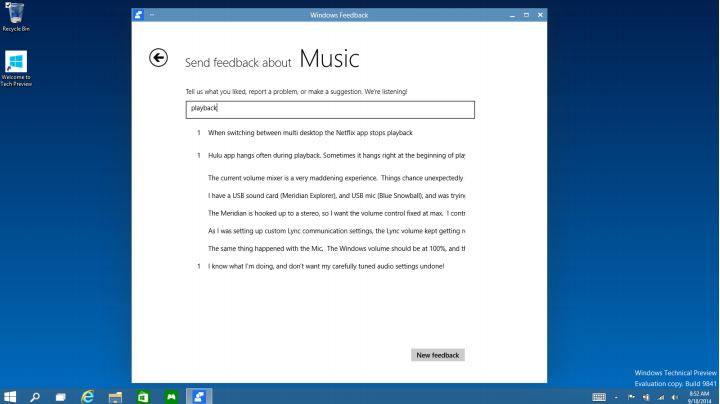Open the Store app on taskbar
The height and width of the screenshot is (404, 720).
143,396
